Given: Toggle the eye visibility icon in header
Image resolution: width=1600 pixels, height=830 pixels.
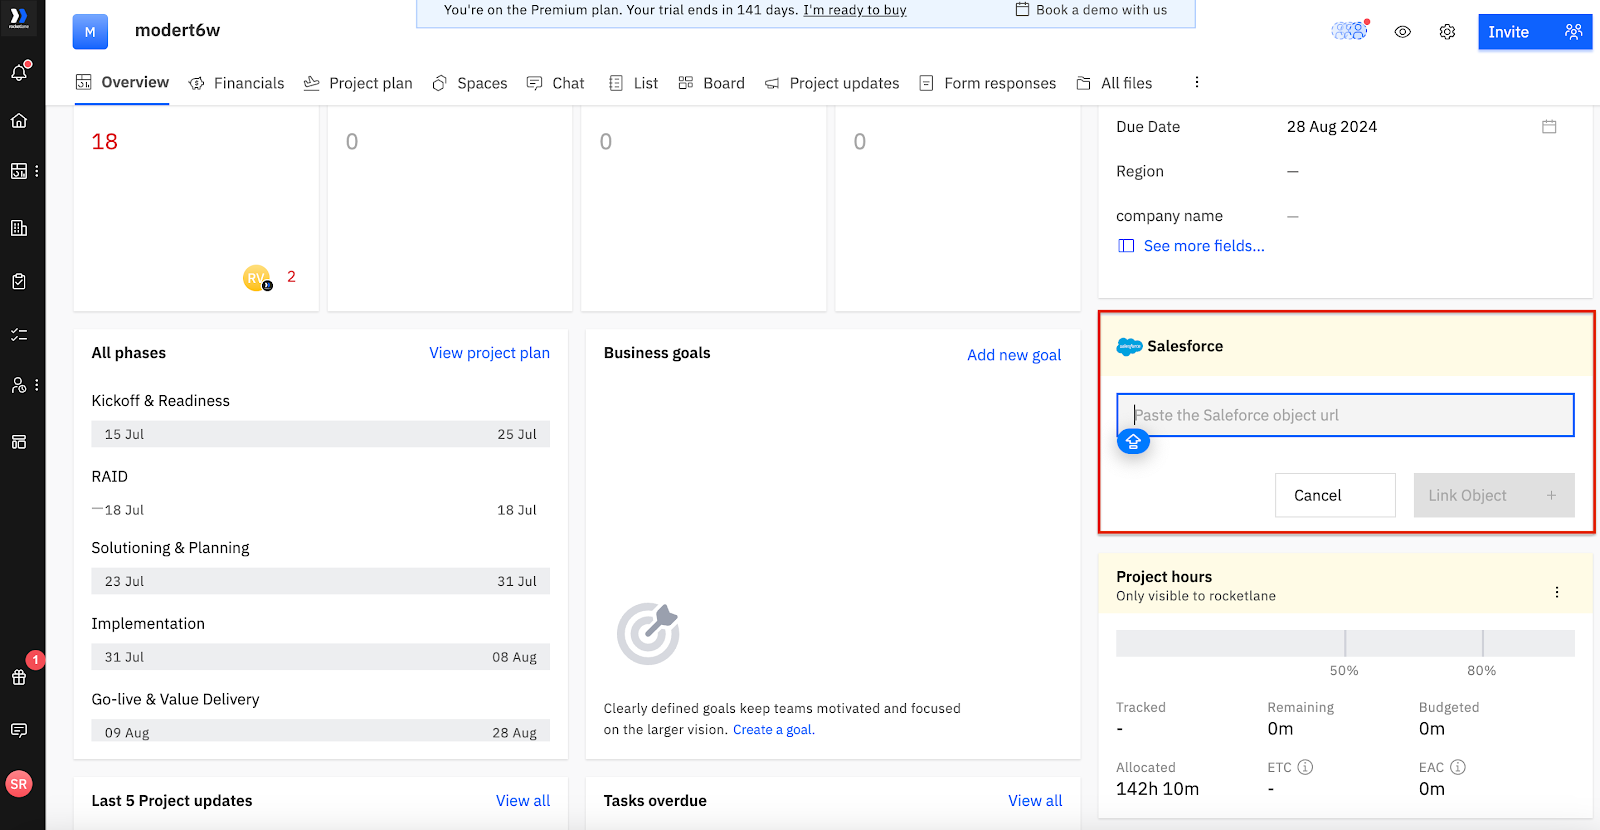Looking at the screenshot, I should pyautogui.click(x=1403, y=32).
